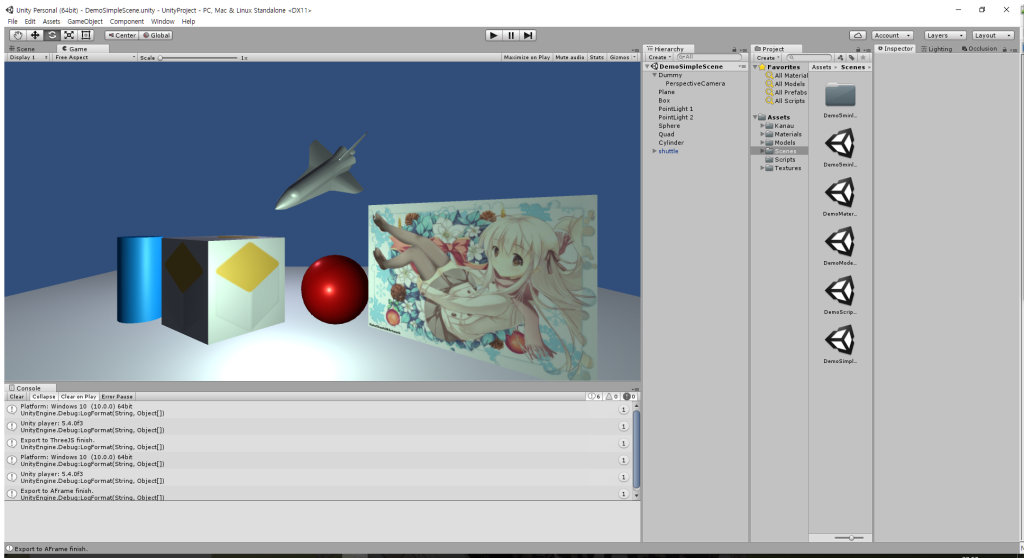Click the Hierarchy panel lock icon

pyautogui.click(x=734, y=50)
